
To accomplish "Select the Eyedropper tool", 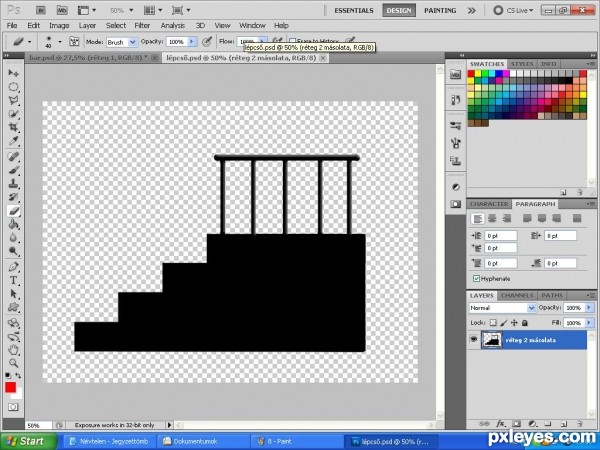I will click(x=13, y=141).
